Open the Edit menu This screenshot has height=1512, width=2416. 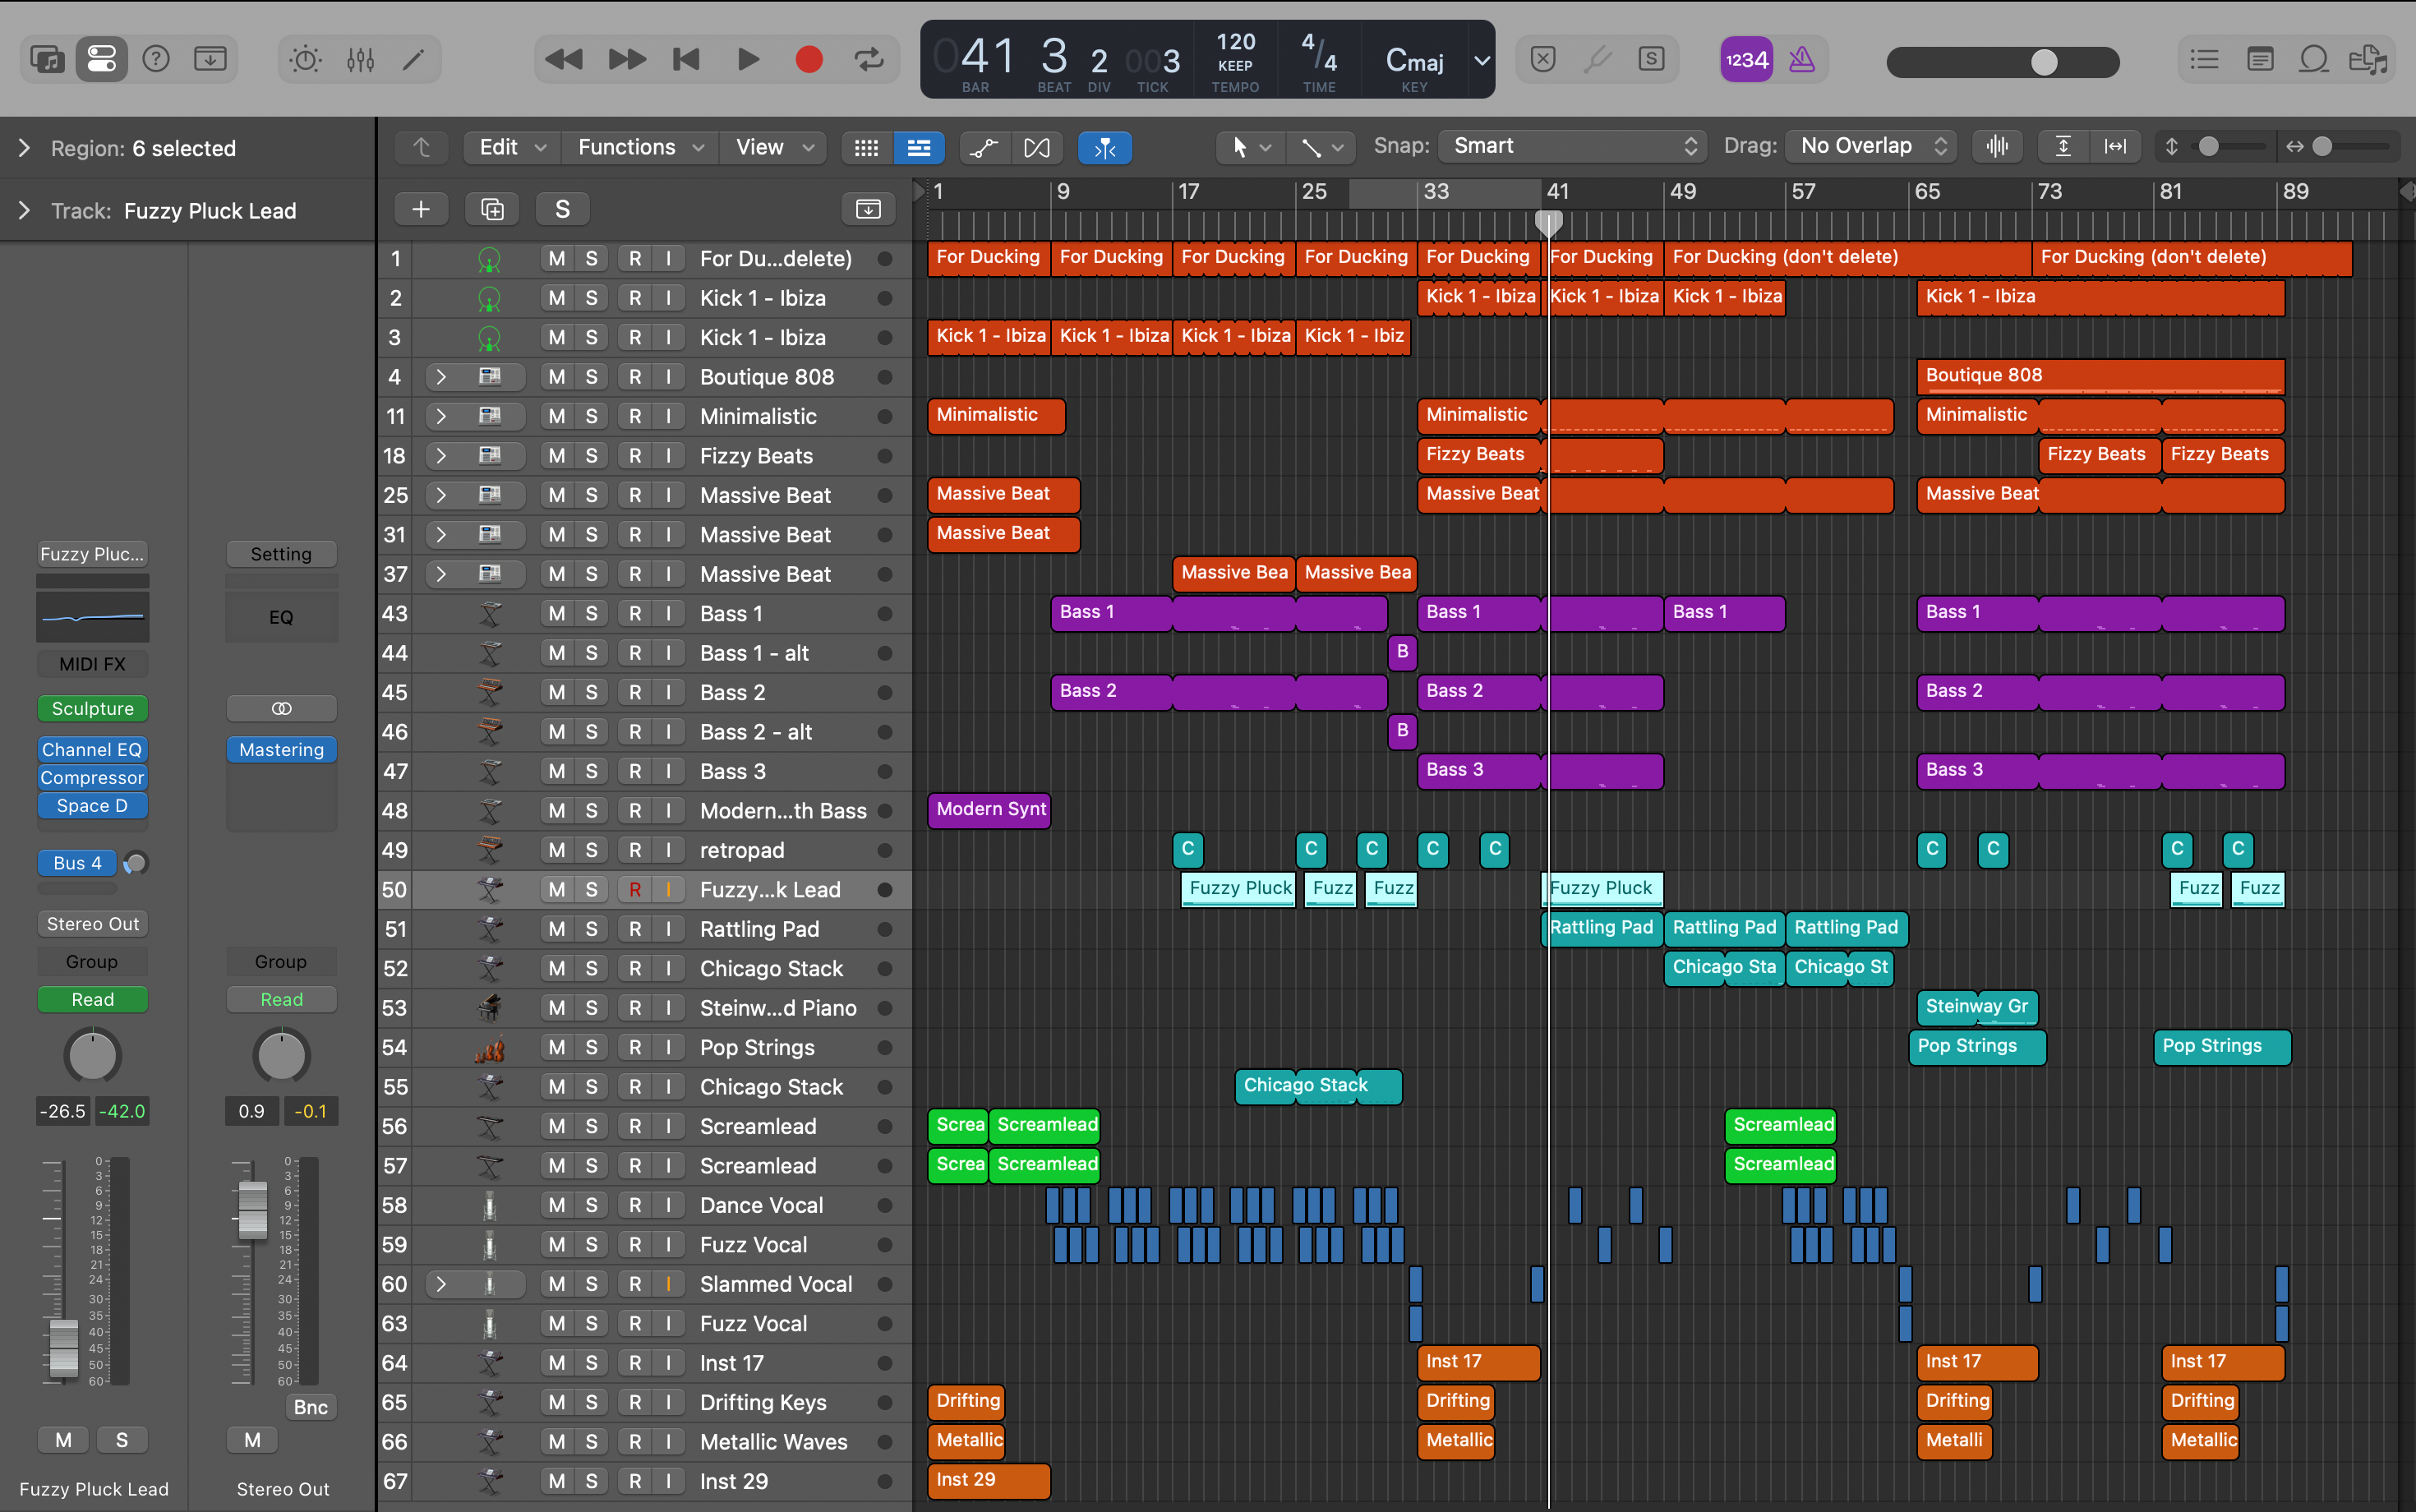(511, 148)
